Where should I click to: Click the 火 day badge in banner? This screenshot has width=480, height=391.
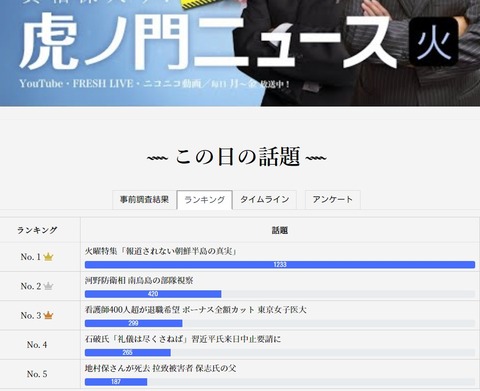[434, 42]
